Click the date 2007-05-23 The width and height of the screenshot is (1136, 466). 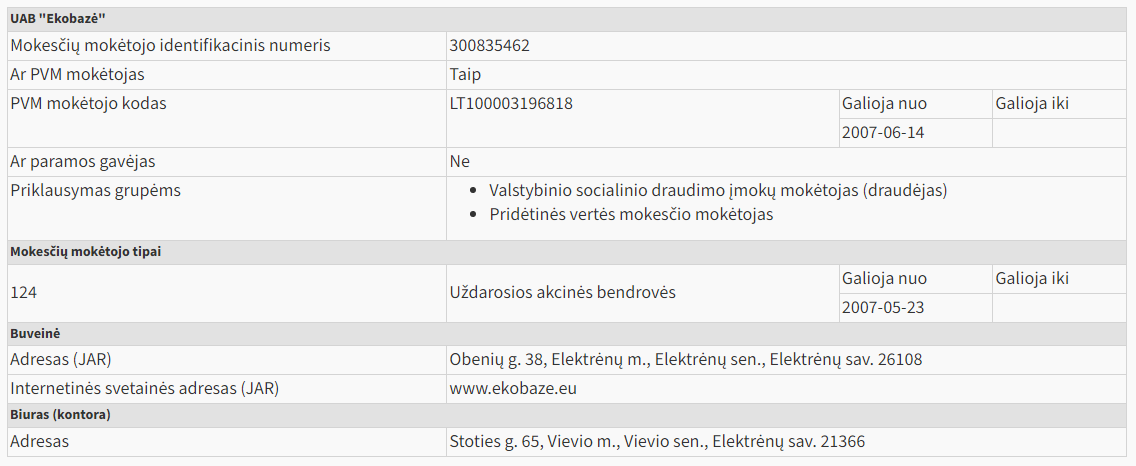click(883, 307)
